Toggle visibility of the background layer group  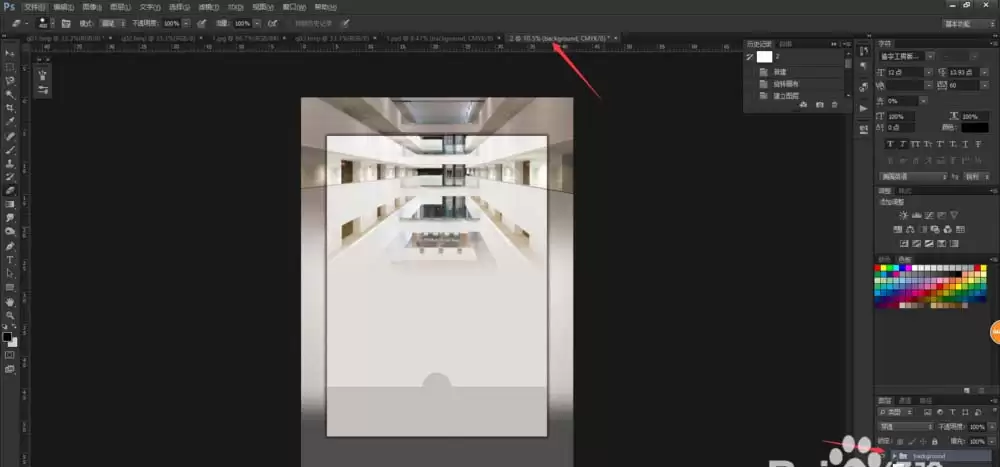882,456
